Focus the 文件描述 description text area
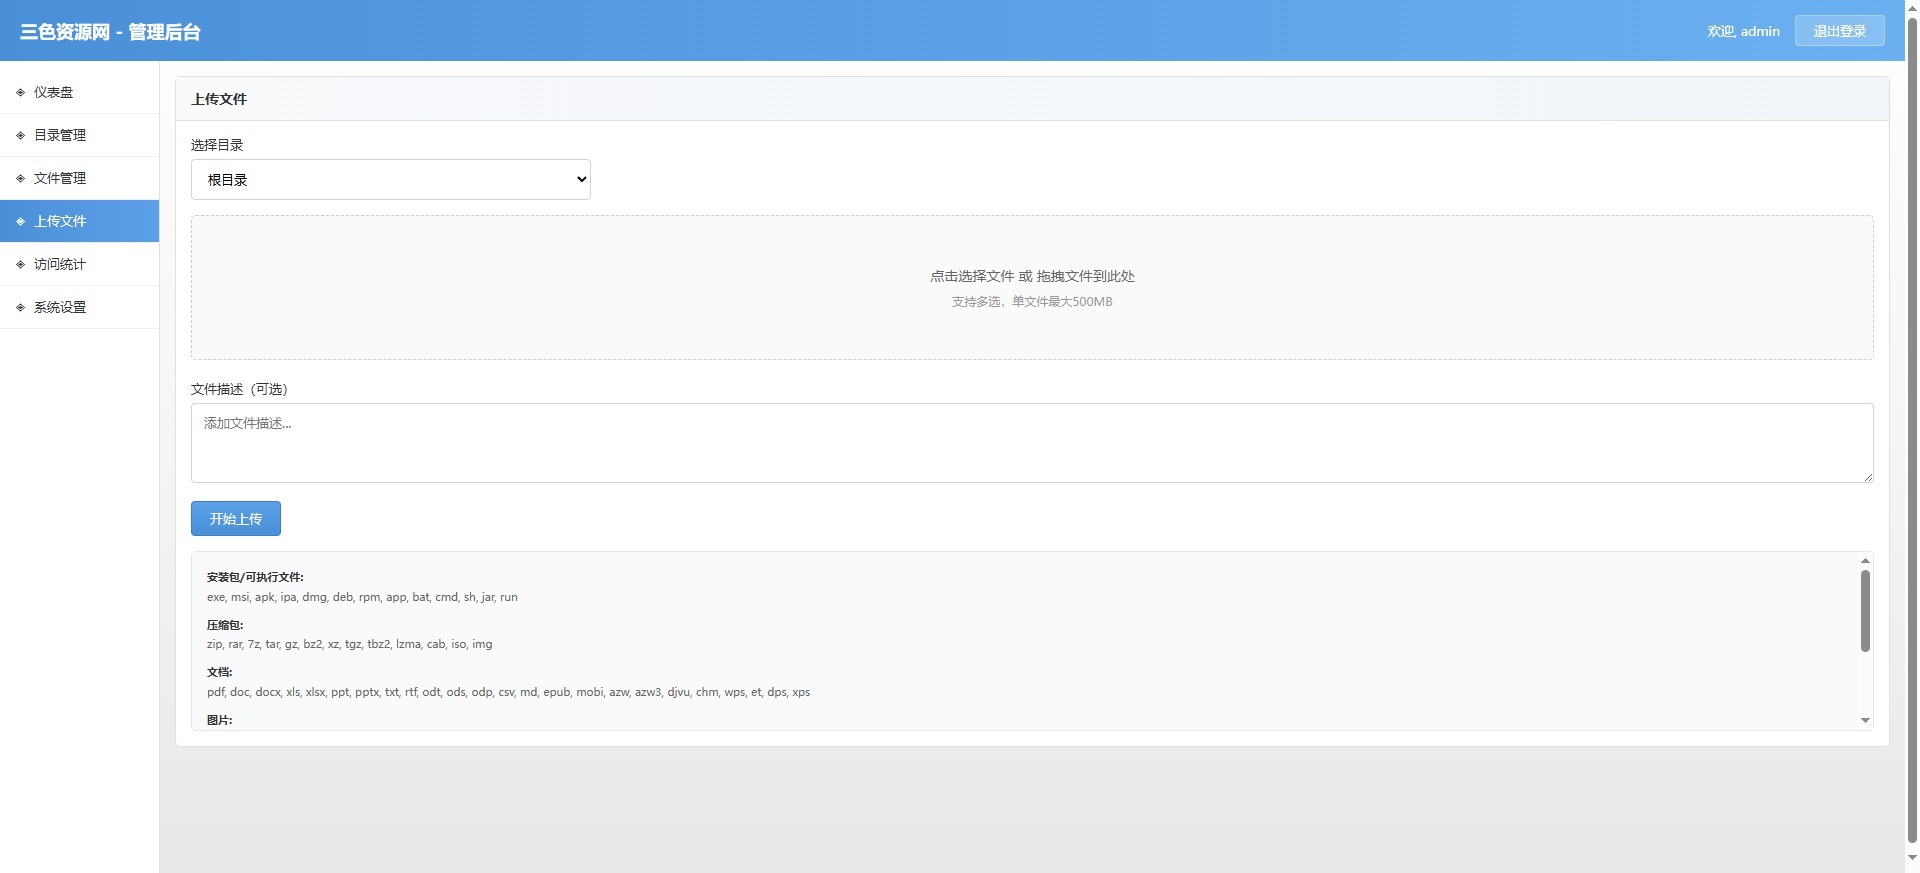Screen dimensions: 1920x873 pyautogui.click(x=1031, y=443)
